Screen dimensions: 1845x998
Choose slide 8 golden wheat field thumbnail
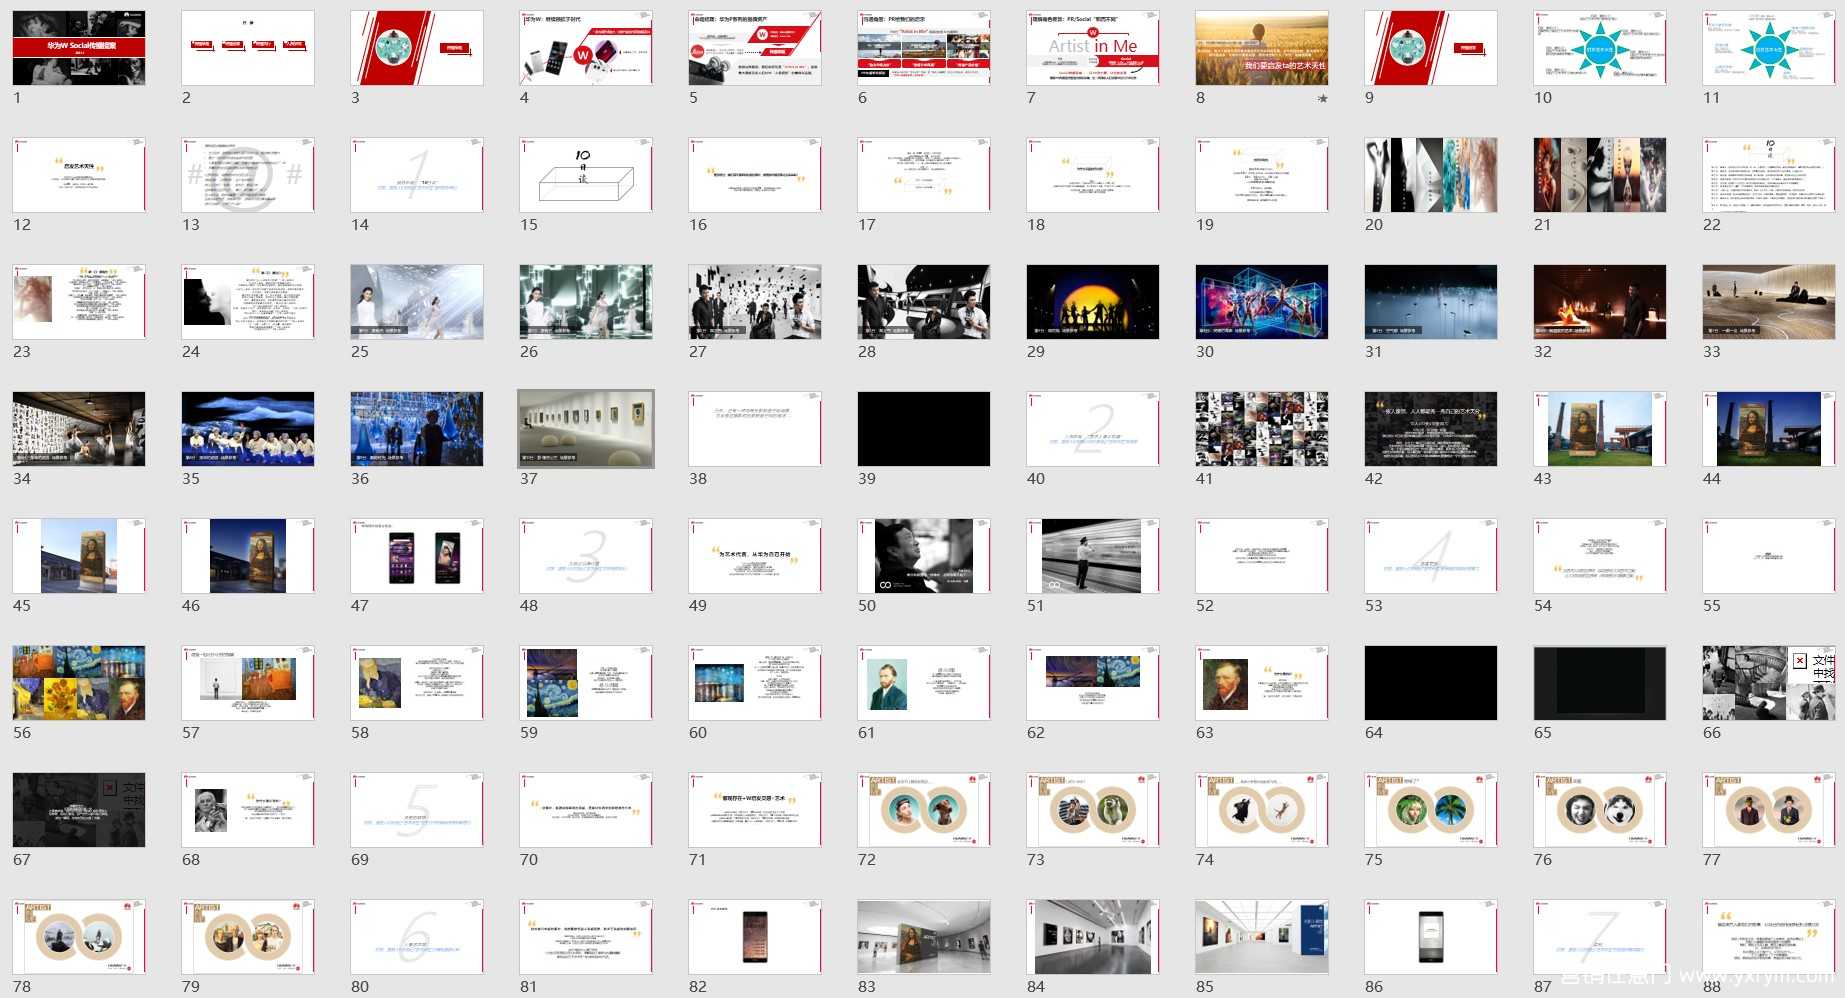click(1262, 48)
